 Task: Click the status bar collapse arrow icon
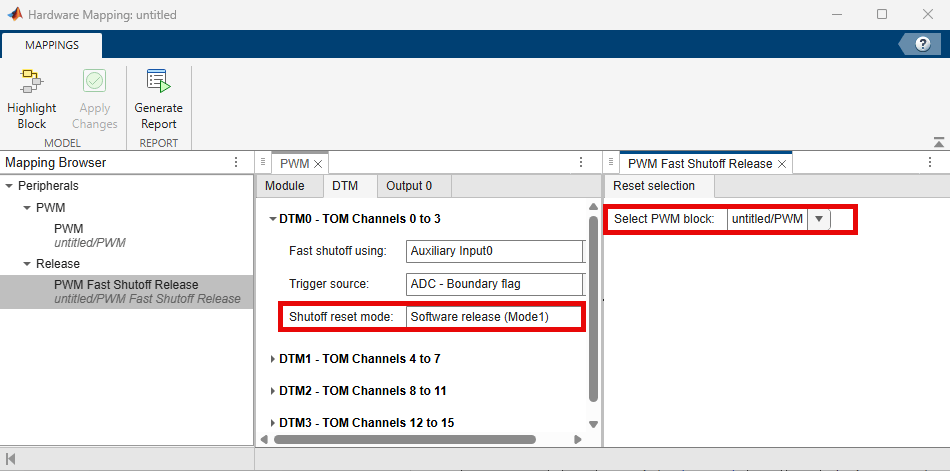pyautogui.click(x=10, y=459)
